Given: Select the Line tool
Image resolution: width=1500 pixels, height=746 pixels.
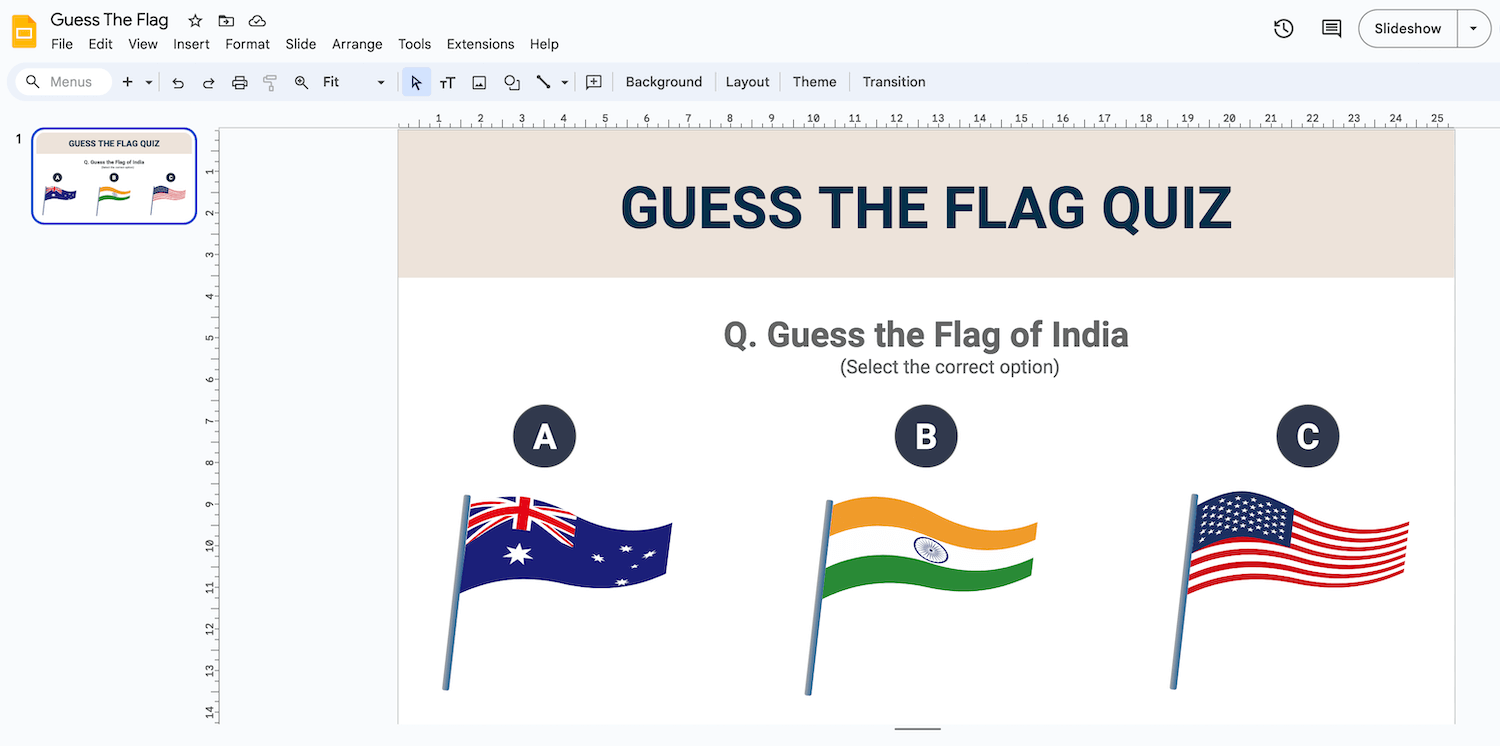Looking at the screenshot, I should (543, 82).
